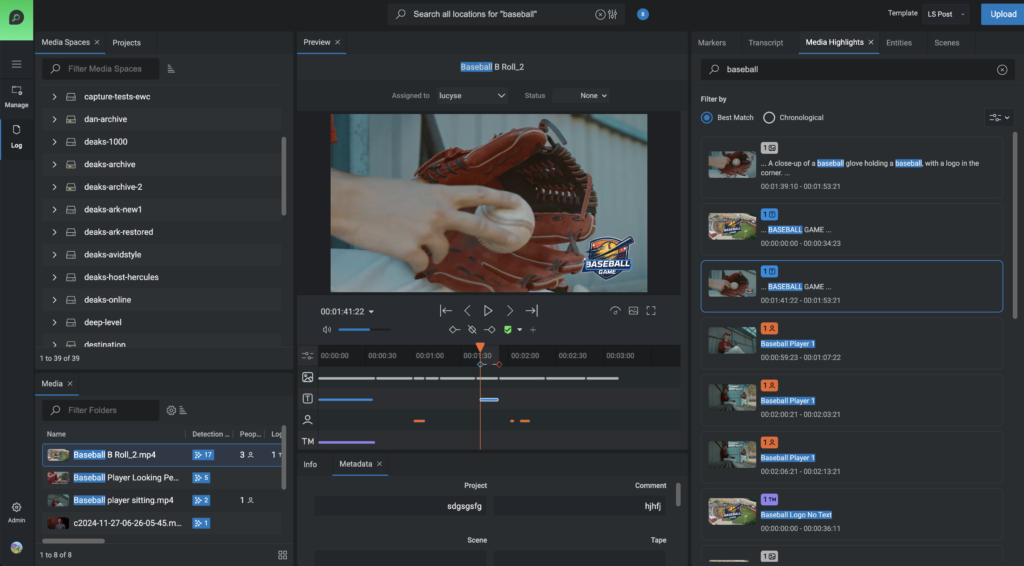The width and height of the screenshot is (1024, 566).
Task: Open the Assigned to lucyse dropdown
Action: point(473,96)
